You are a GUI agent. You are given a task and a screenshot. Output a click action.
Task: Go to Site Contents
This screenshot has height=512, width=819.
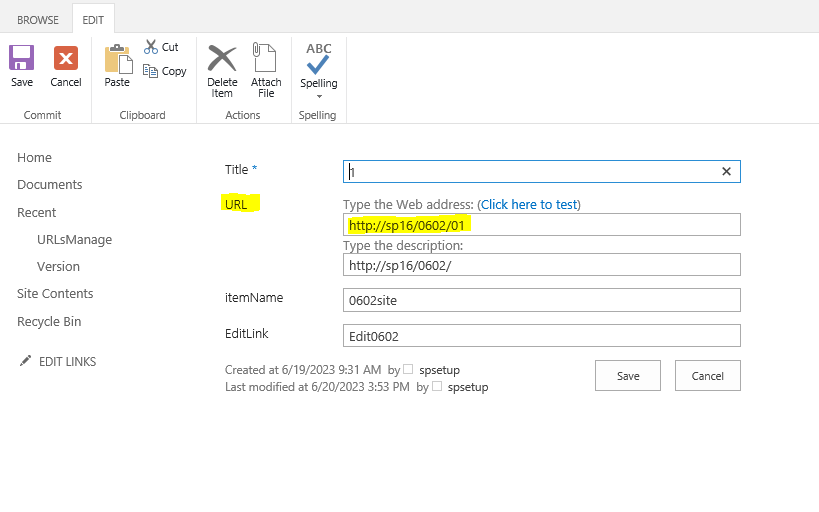pyautogui.click(x=55, y=294)
